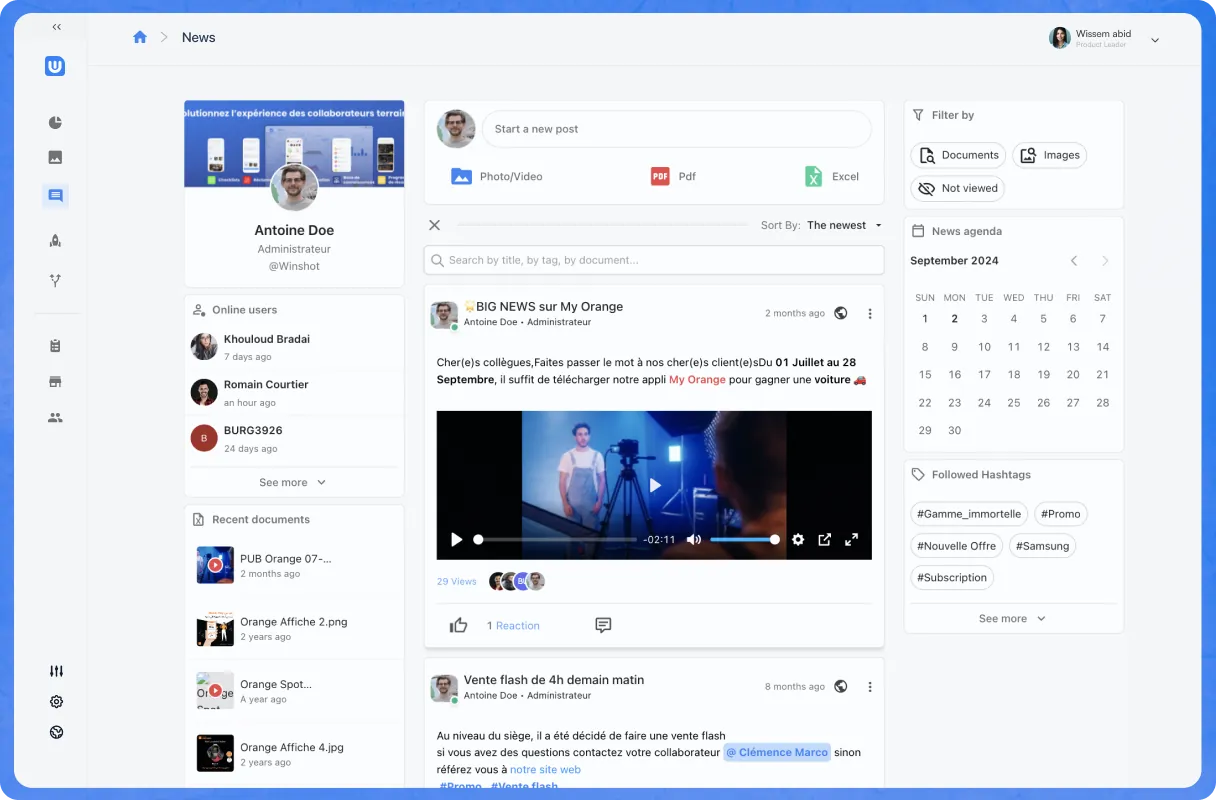Expand See more under Followed Hashtags
This screenshot has width=1216, height=800.
[1012, 618]
